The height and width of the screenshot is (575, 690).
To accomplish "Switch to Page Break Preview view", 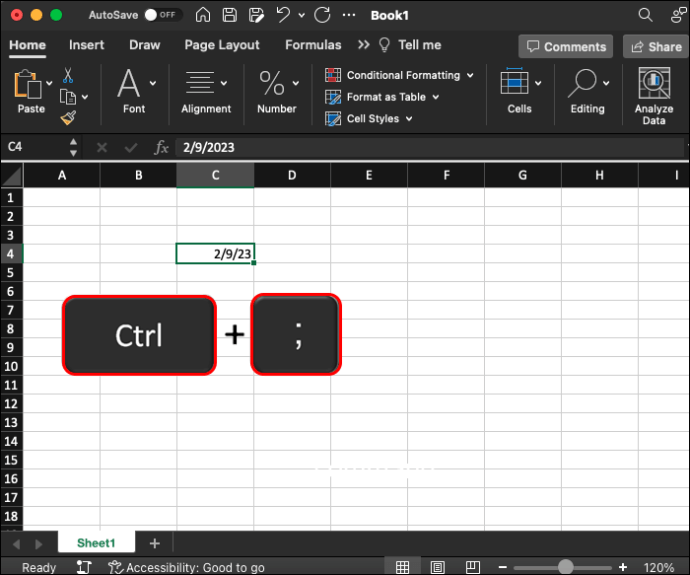I will (473, 567).
